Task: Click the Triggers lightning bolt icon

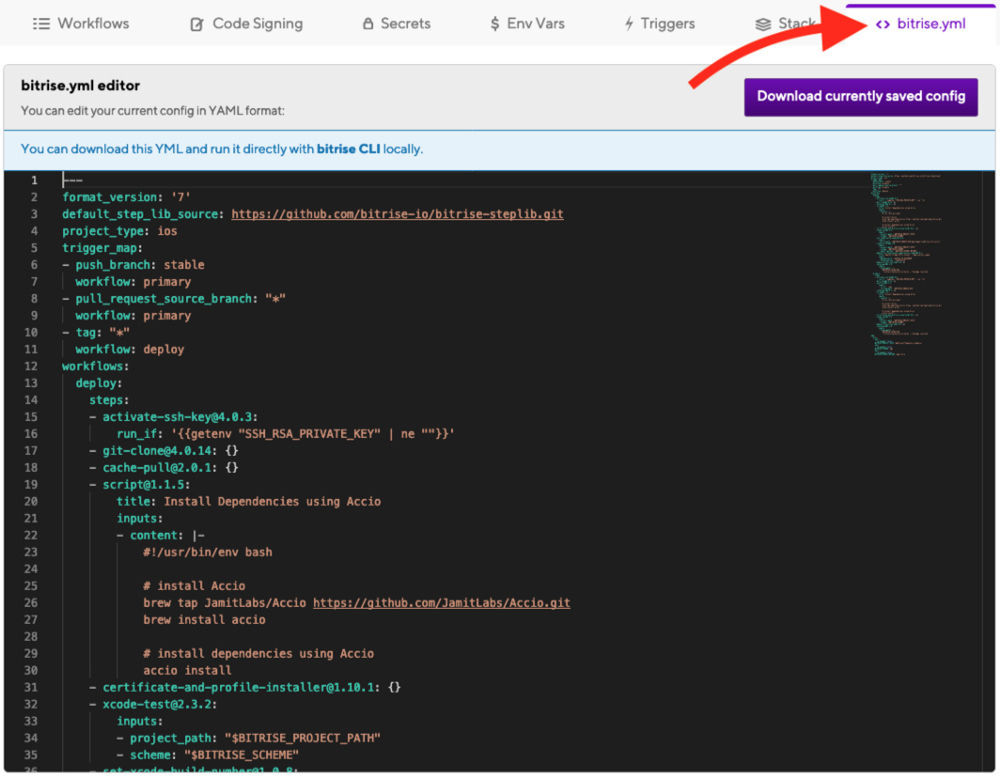Action: [629, 24]
